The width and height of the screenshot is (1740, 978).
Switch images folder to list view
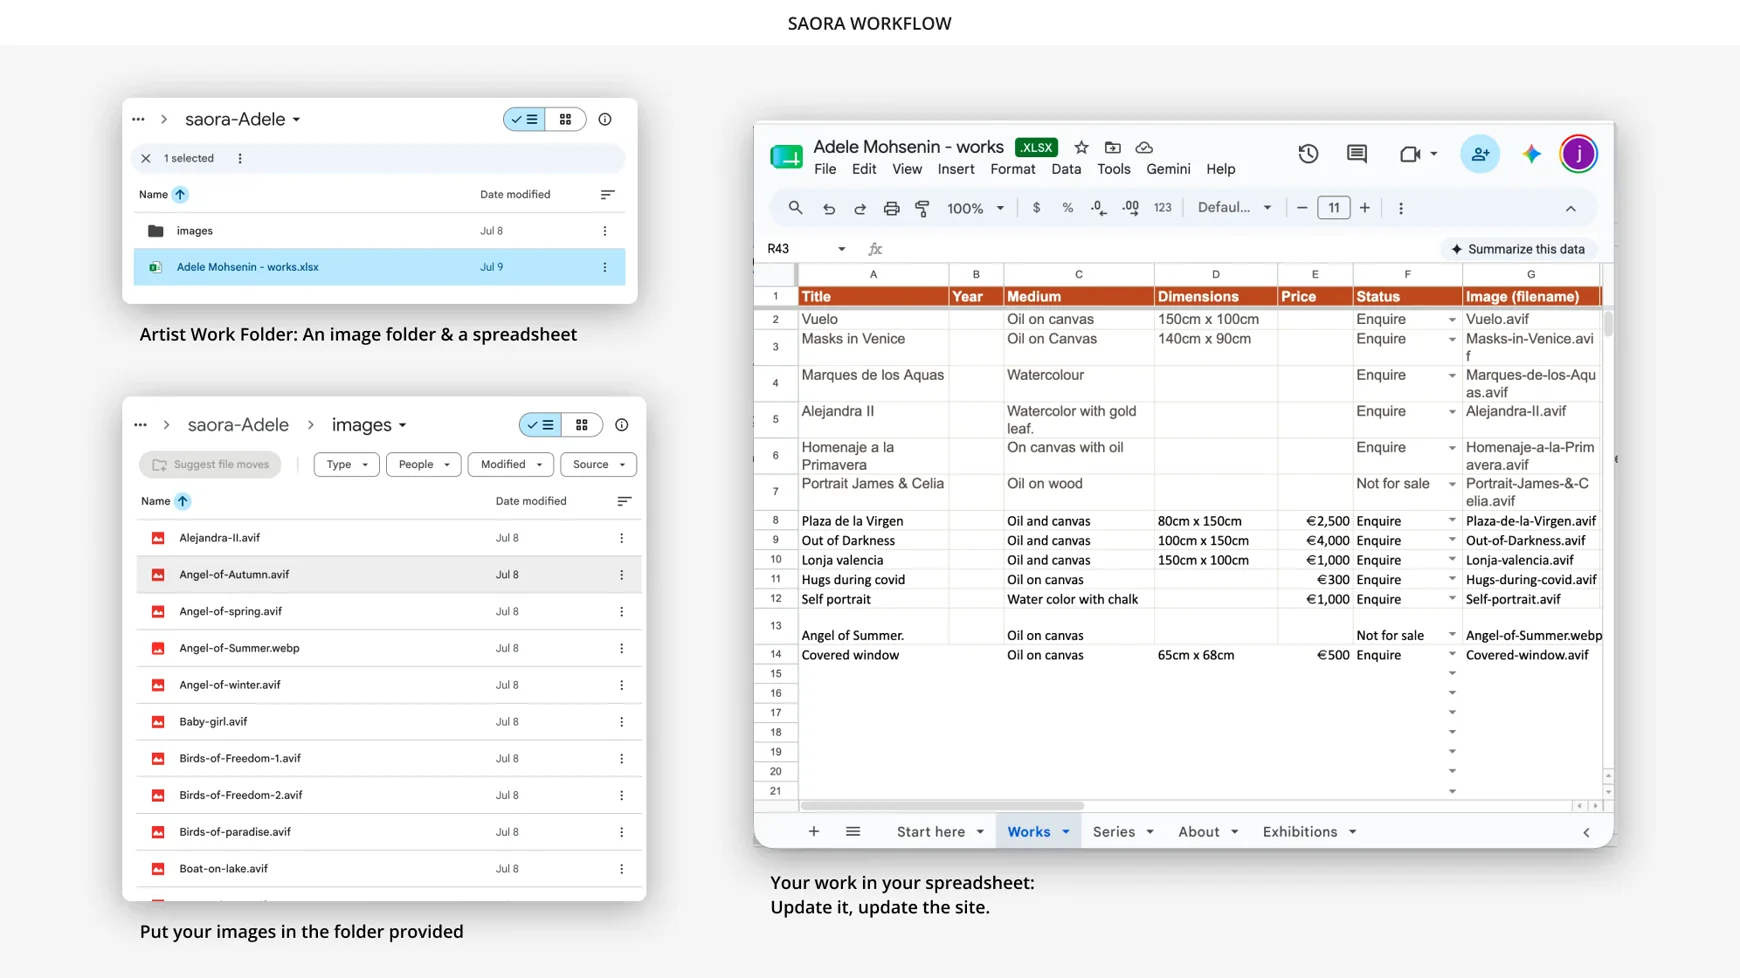(541, 425)
